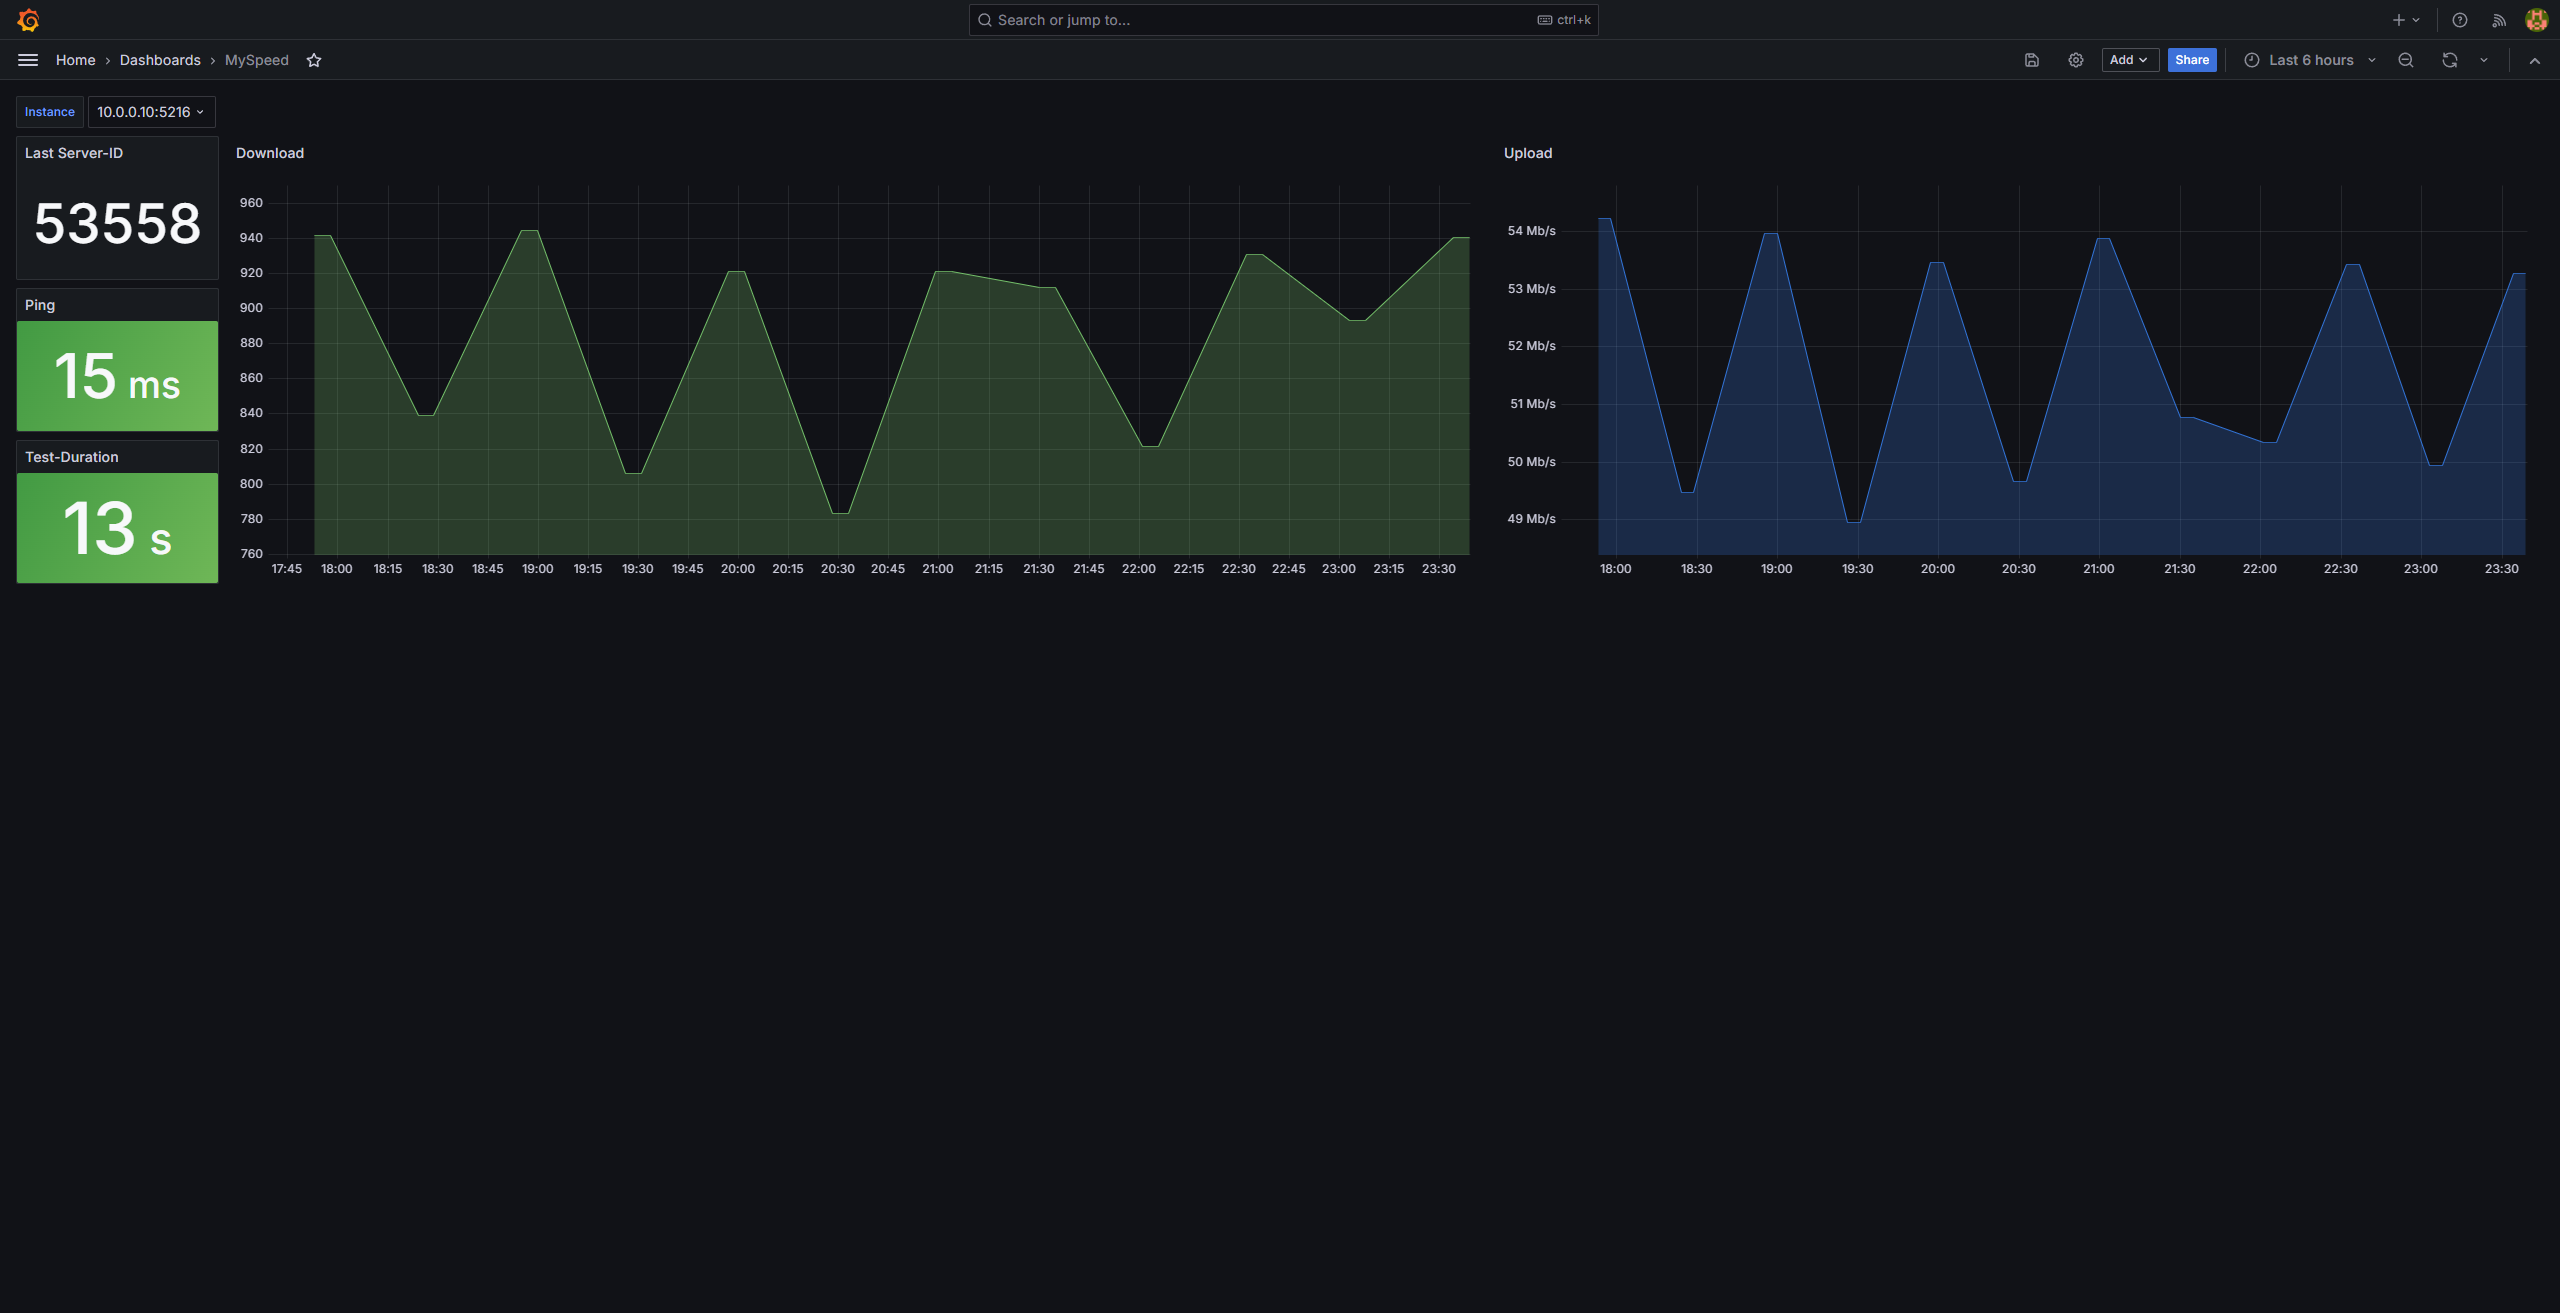Viewport: 2560px width, 1313px height.
Task: Collapse the top toolbar with chevron
Action: coord(2535,60)
